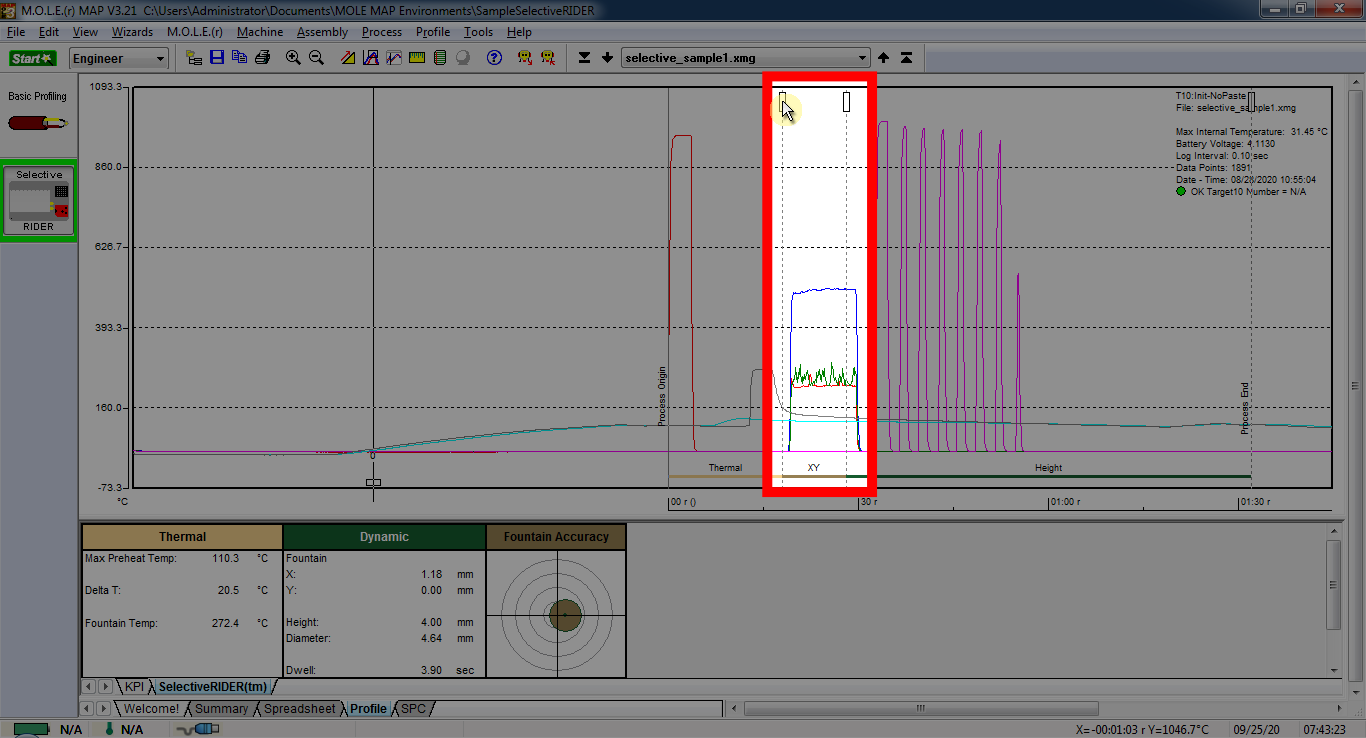Zoom in with the plus magnifier icon
This screenshot has width=1366, height=738.
click(293, 58)
